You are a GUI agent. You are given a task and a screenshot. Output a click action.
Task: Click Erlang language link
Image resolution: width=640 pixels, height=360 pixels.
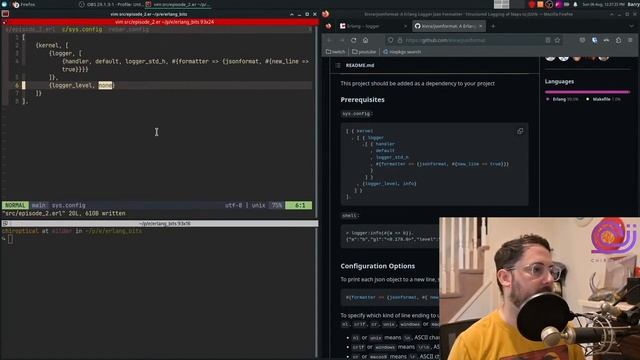(x=559, y=99)
